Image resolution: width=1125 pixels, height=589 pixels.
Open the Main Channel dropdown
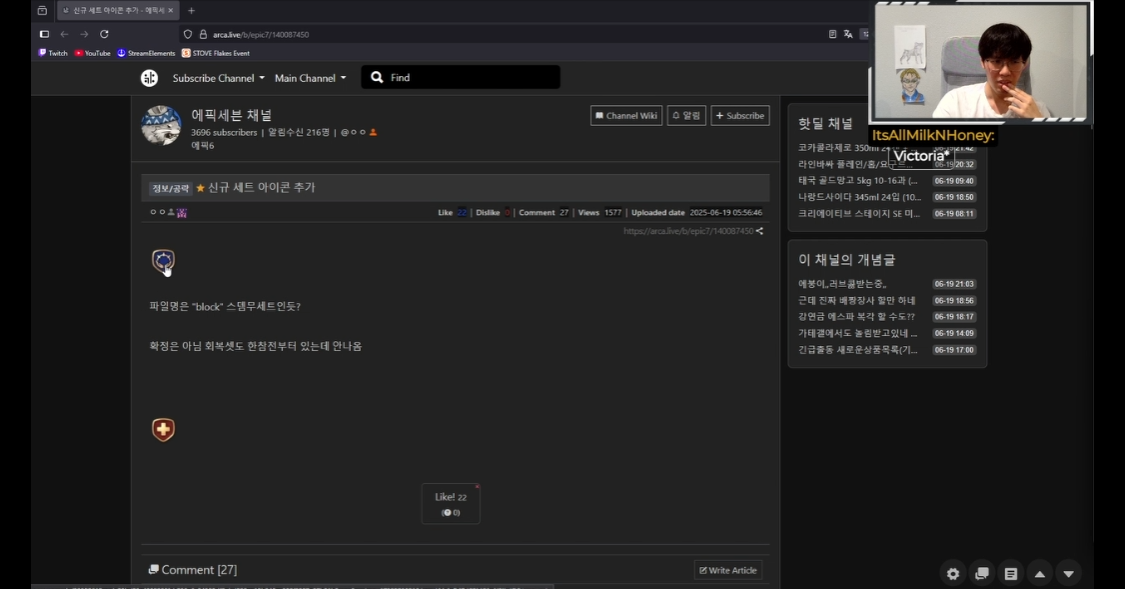(x=310, y=77)
